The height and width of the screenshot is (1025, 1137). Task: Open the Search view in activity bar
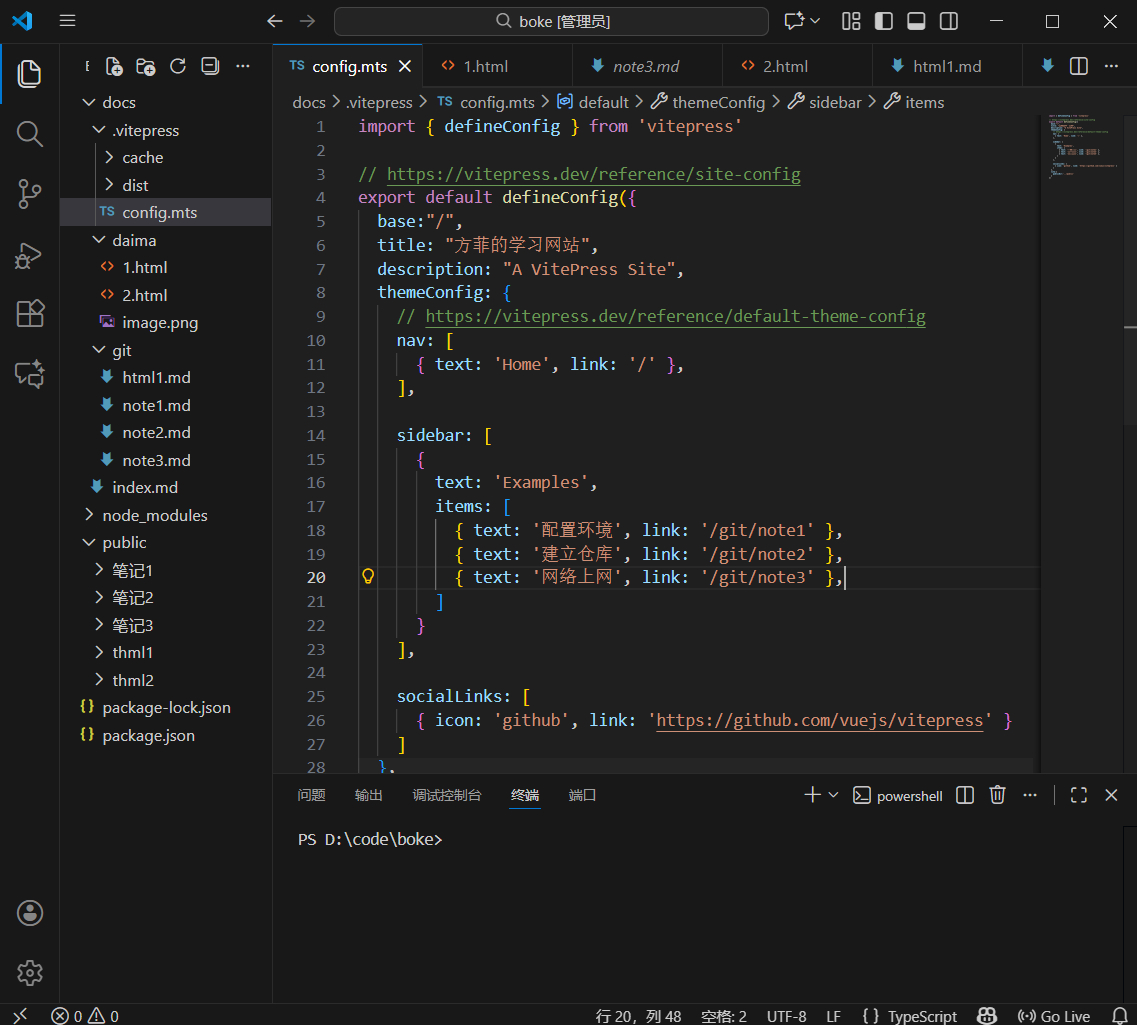coord(30,134)
